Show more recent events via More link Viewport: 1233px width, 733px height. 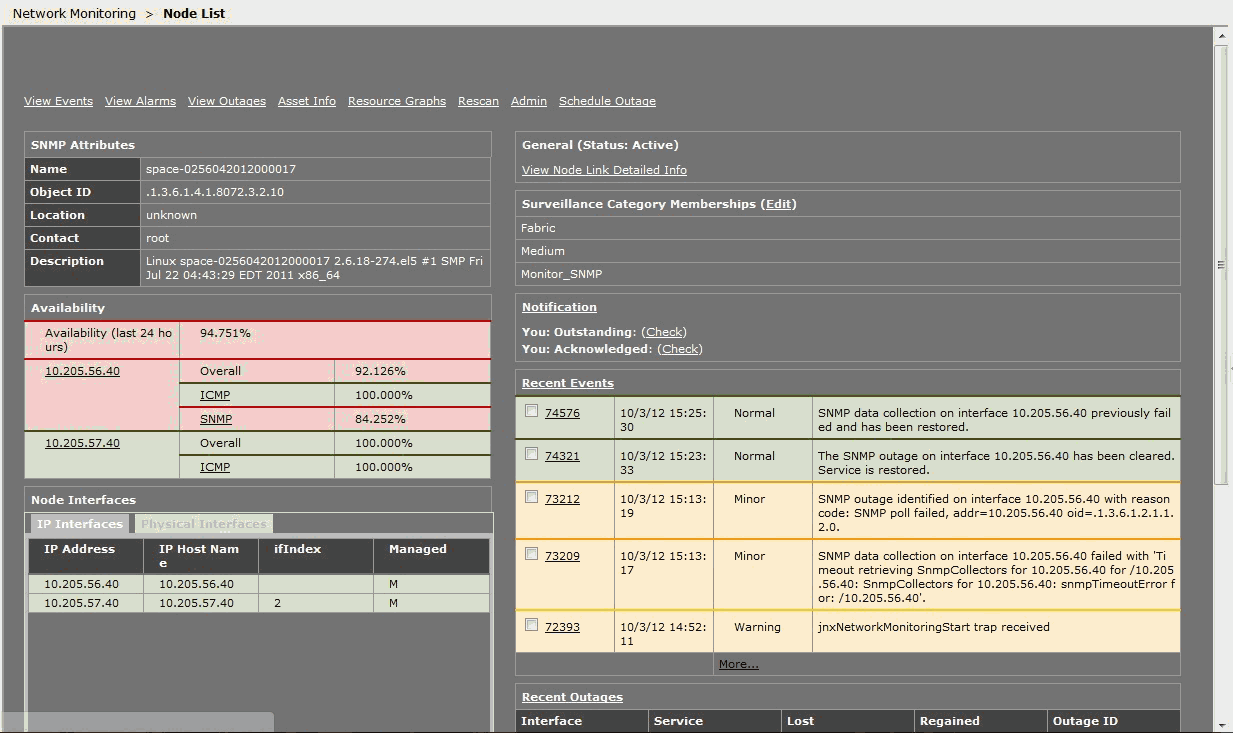(x=738, y=663)
